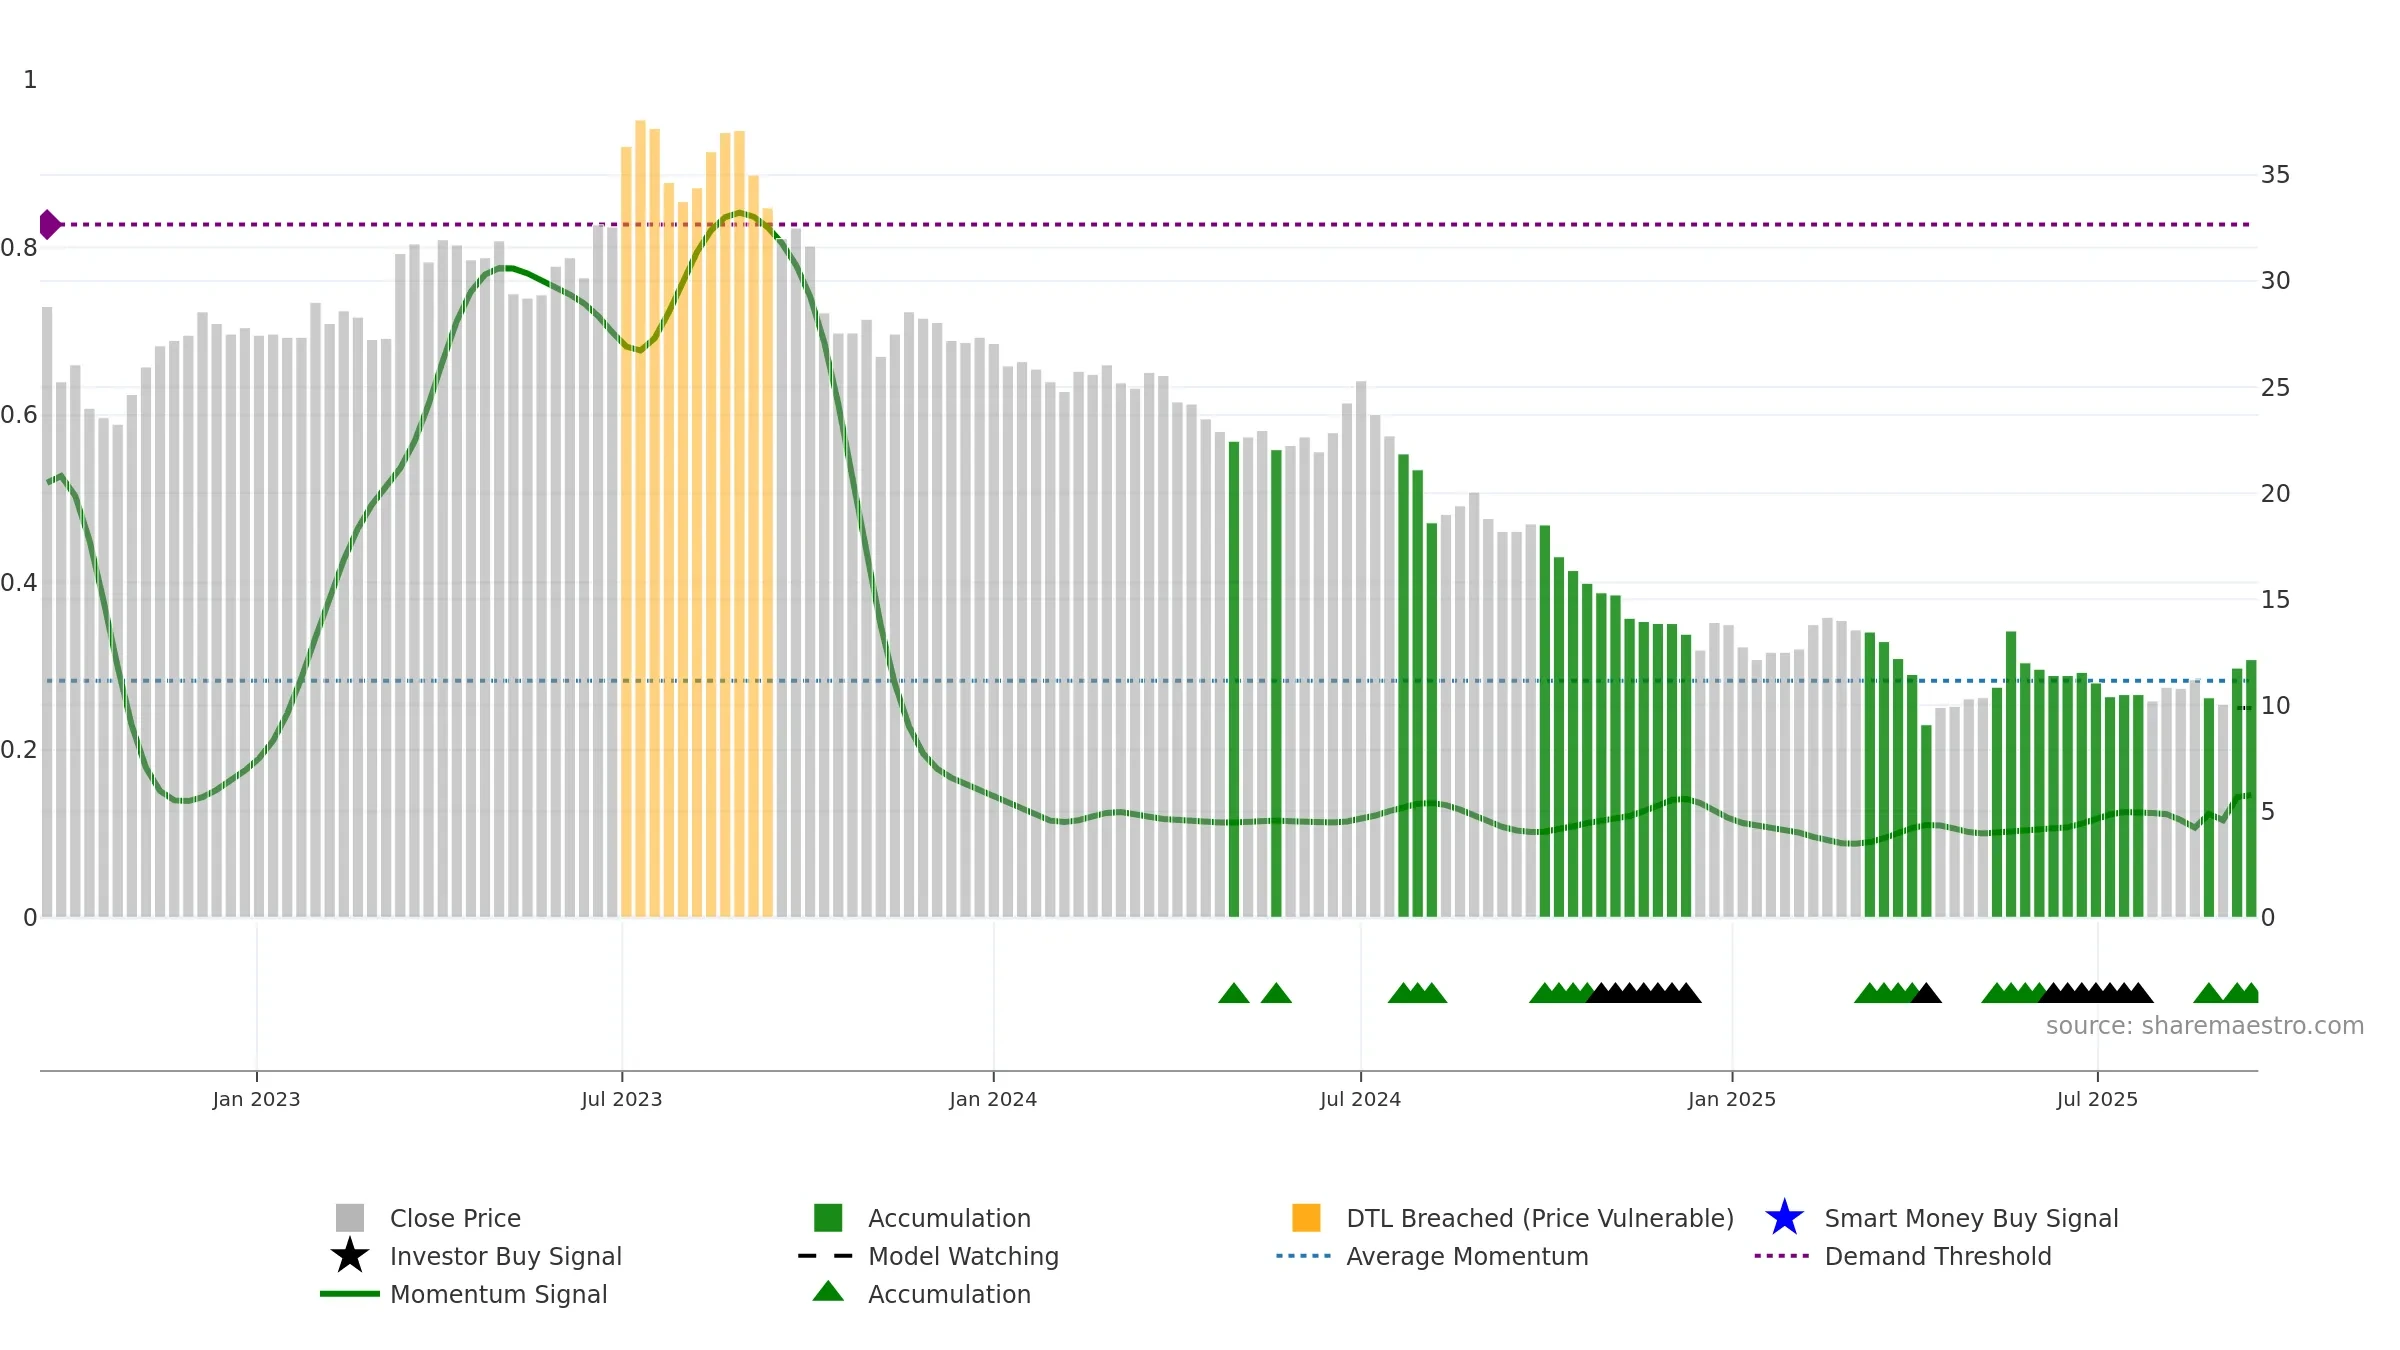Screen dimensions: 2400x1350
Task: Toggle the Model Watching dashed legend entry
Action: click(x=928, y=1256)
